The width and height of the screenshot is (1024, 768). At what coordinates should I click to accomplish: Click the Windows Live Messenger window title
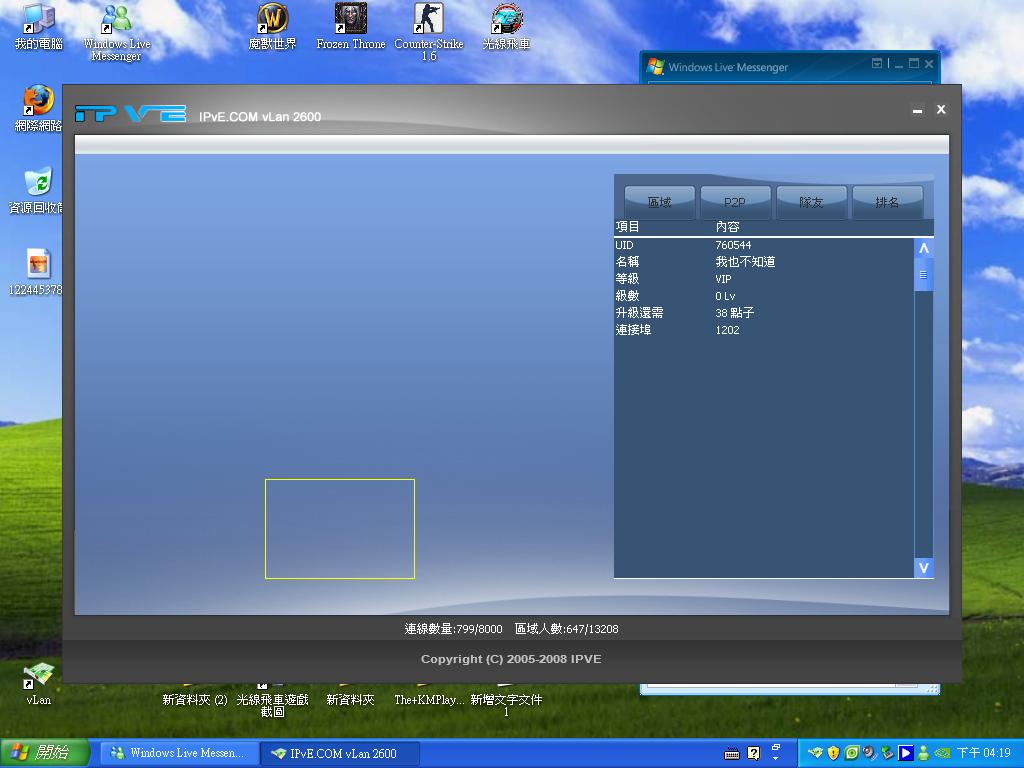[x=728, y=67]
